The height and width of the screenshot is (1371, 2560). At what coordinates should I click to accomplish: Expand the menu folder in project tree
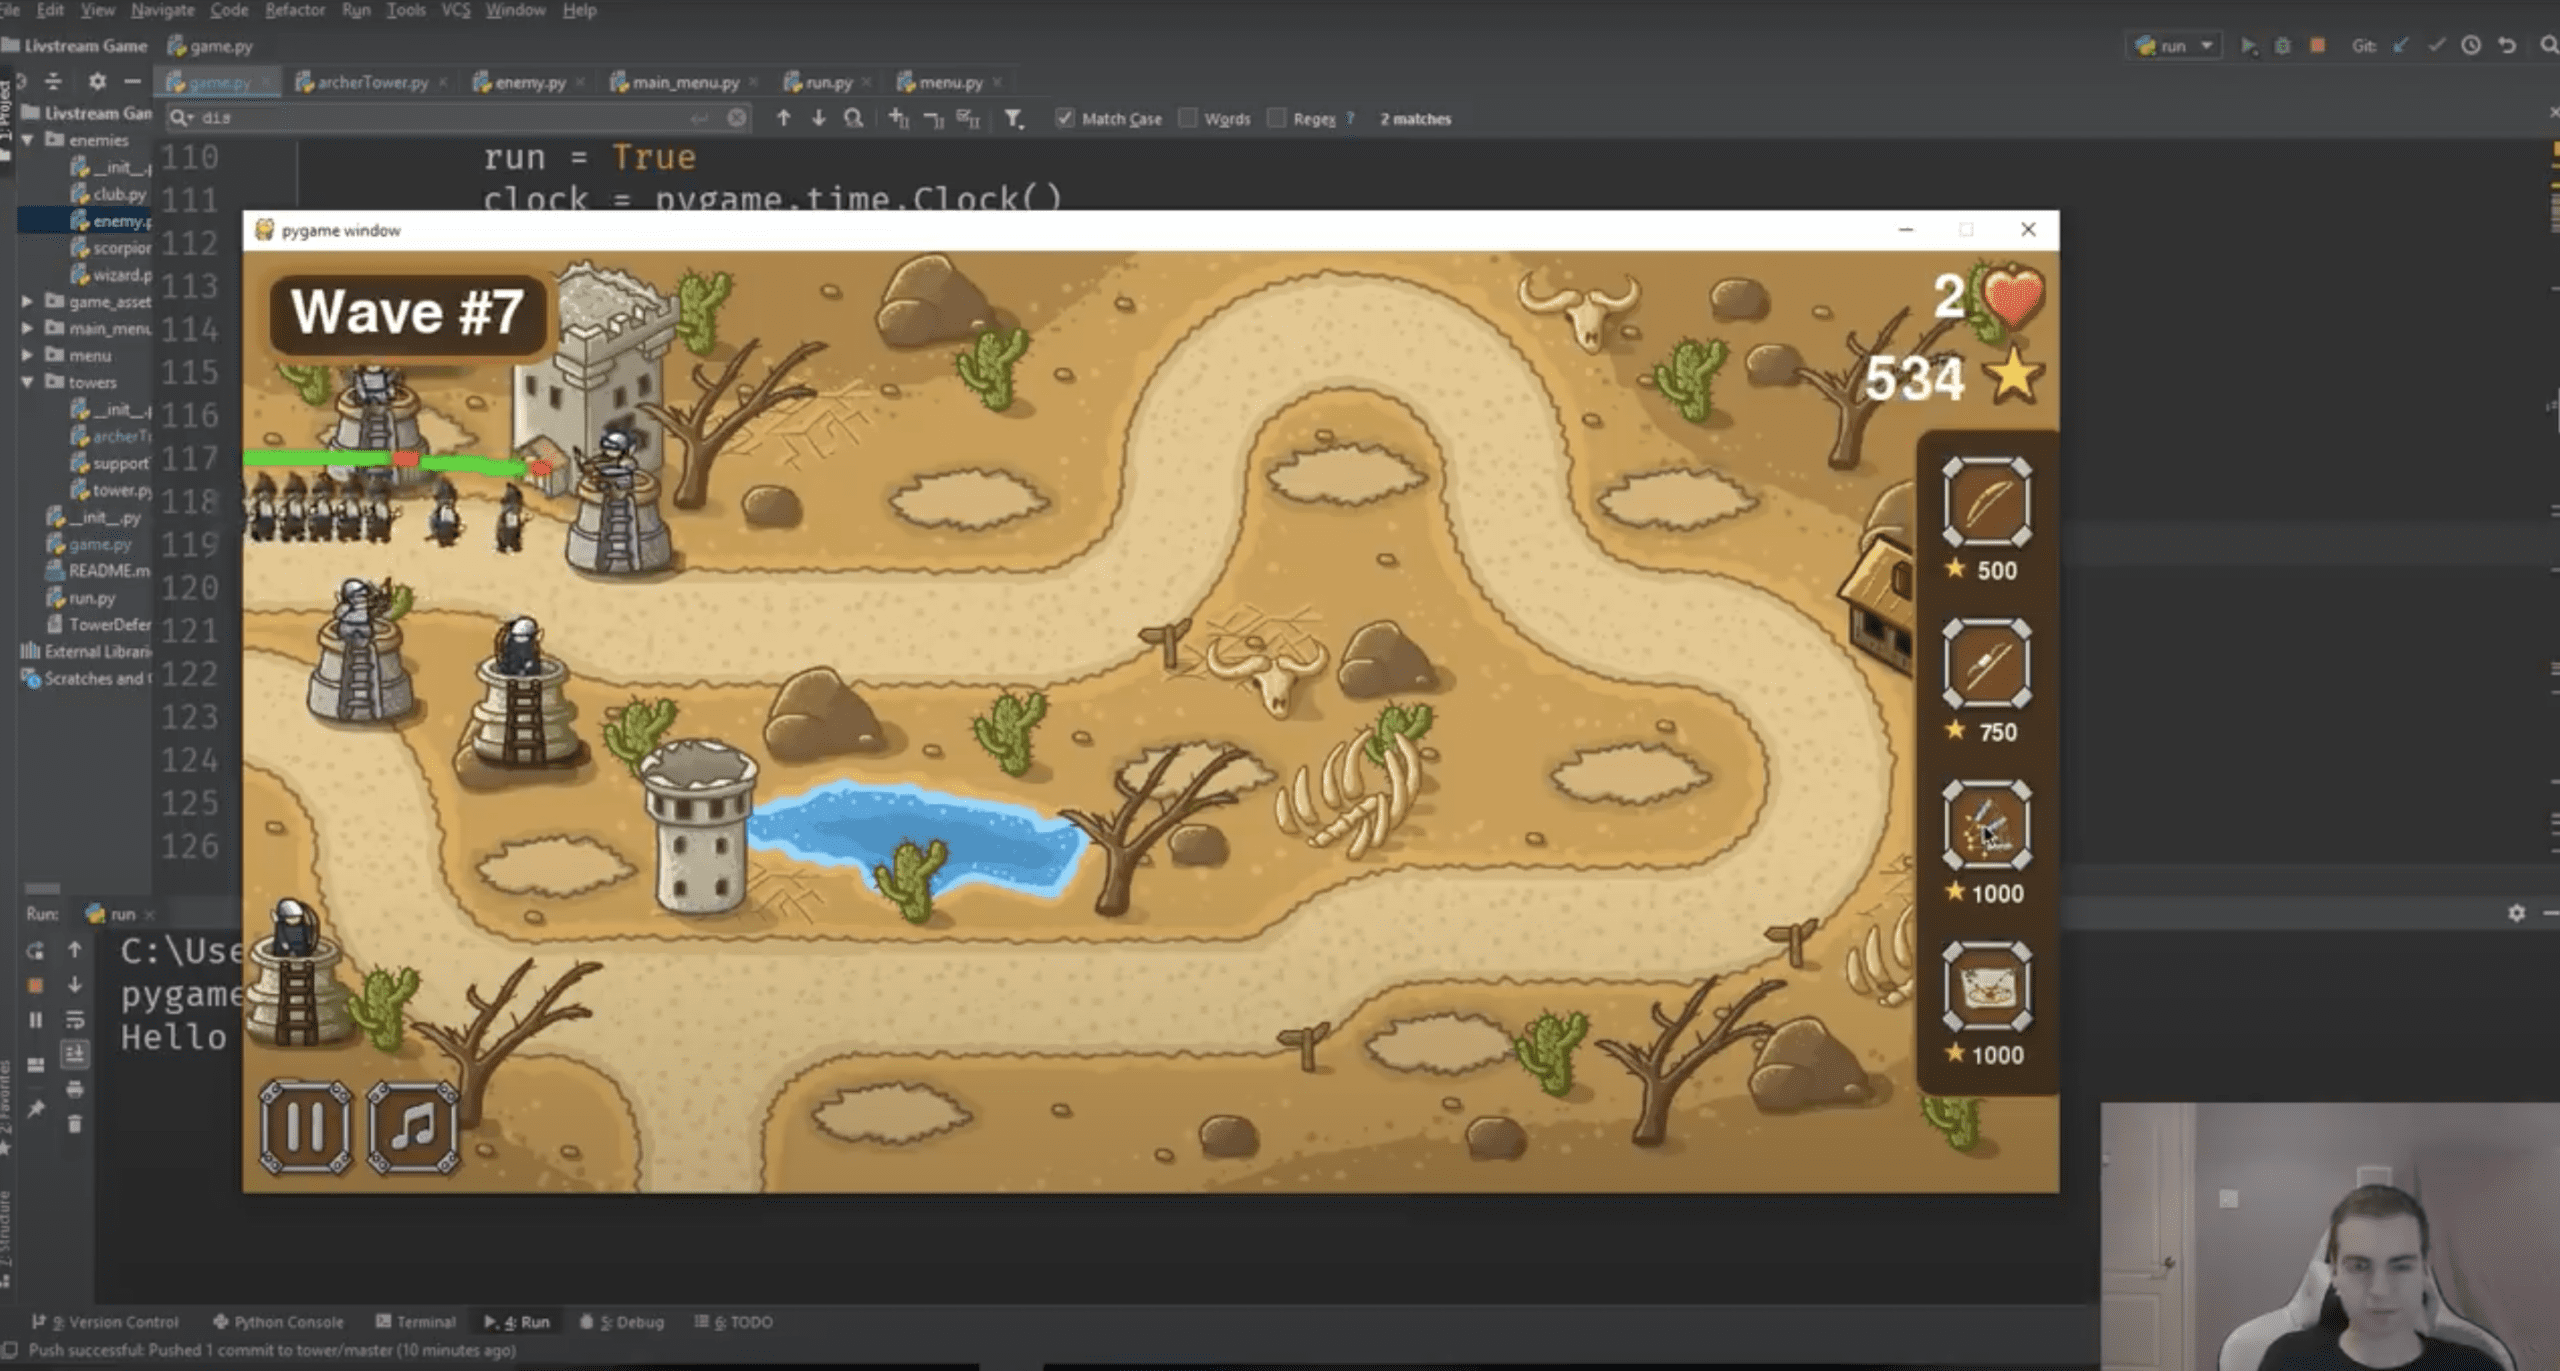tap(28, 355)
